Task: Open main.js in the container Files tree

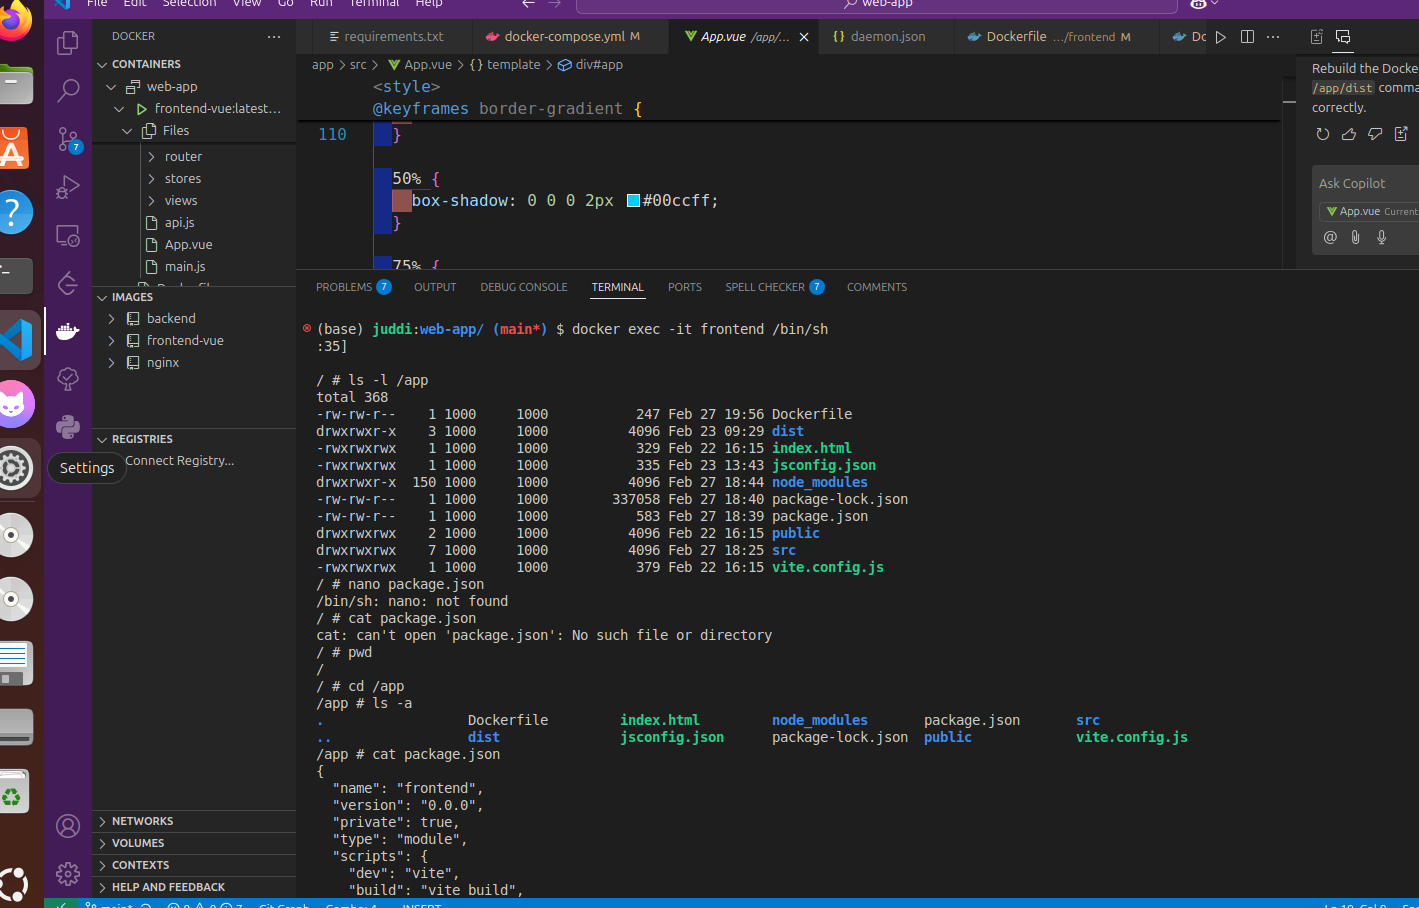Action: point(185,267)
